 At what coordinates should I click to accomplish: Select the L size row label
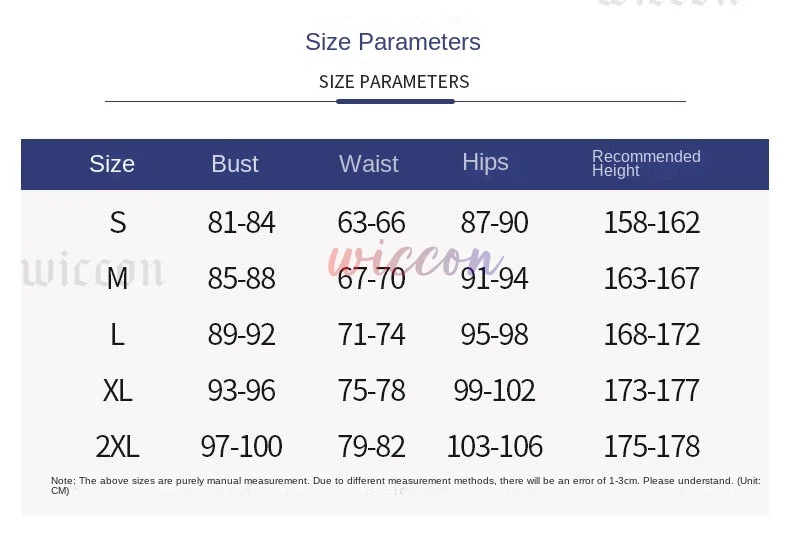point(117,334)
